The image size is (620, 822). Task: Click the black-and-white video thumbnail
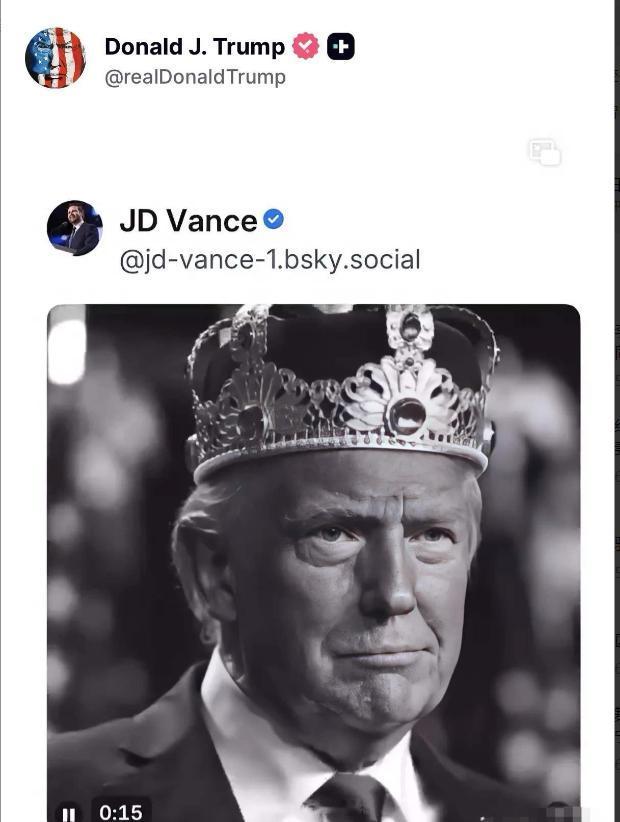313,600
